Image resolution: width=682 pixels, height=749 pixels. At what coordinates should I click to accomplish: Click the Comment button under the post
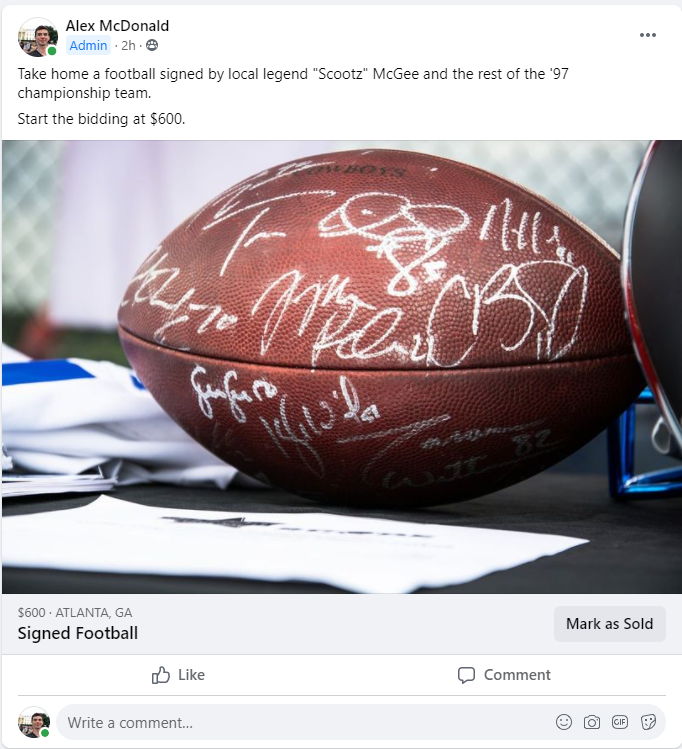coord(504,675)
